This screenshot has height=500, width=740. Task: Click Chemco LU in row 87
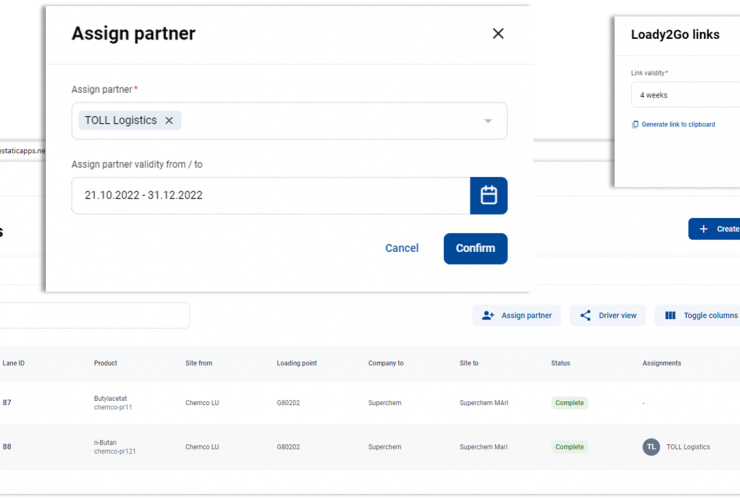(x=202, y=403)
